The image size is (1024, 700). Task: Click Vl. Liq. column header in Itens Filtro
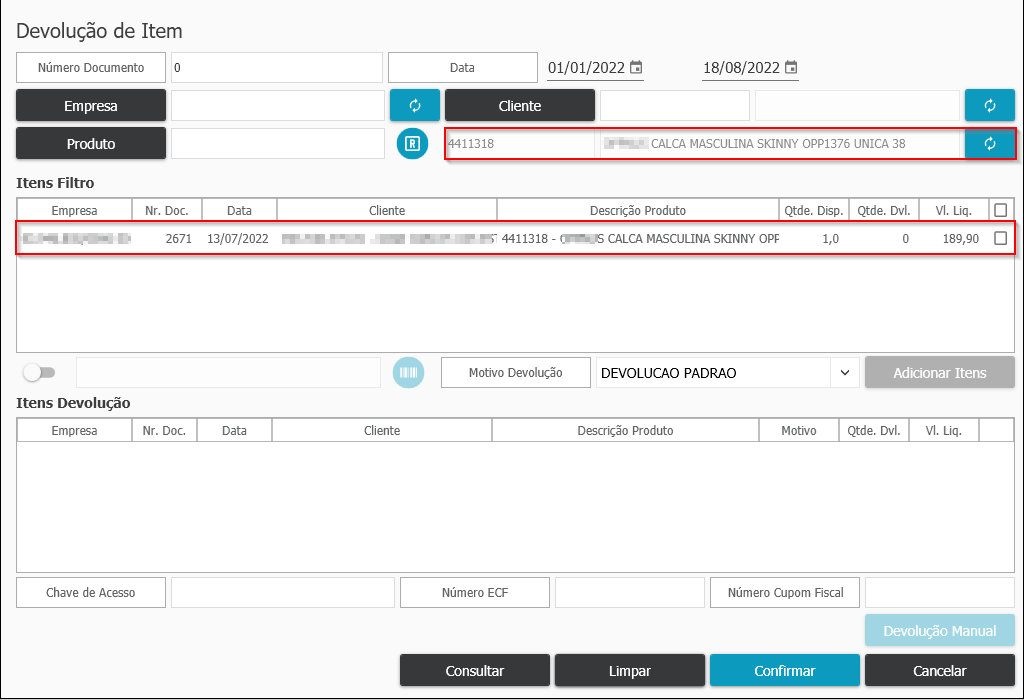click(953, 210)
